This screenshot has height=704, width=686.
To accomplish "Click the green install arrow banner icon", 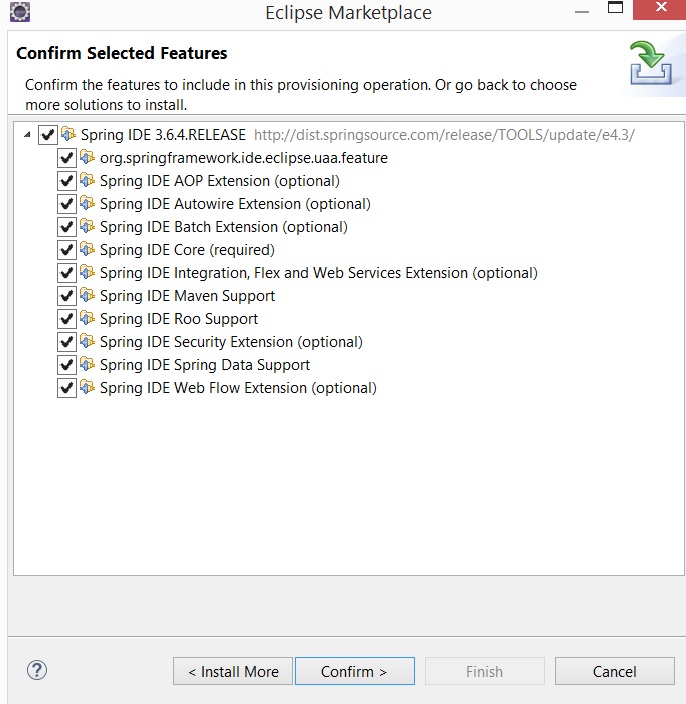I will pos(651,62).
